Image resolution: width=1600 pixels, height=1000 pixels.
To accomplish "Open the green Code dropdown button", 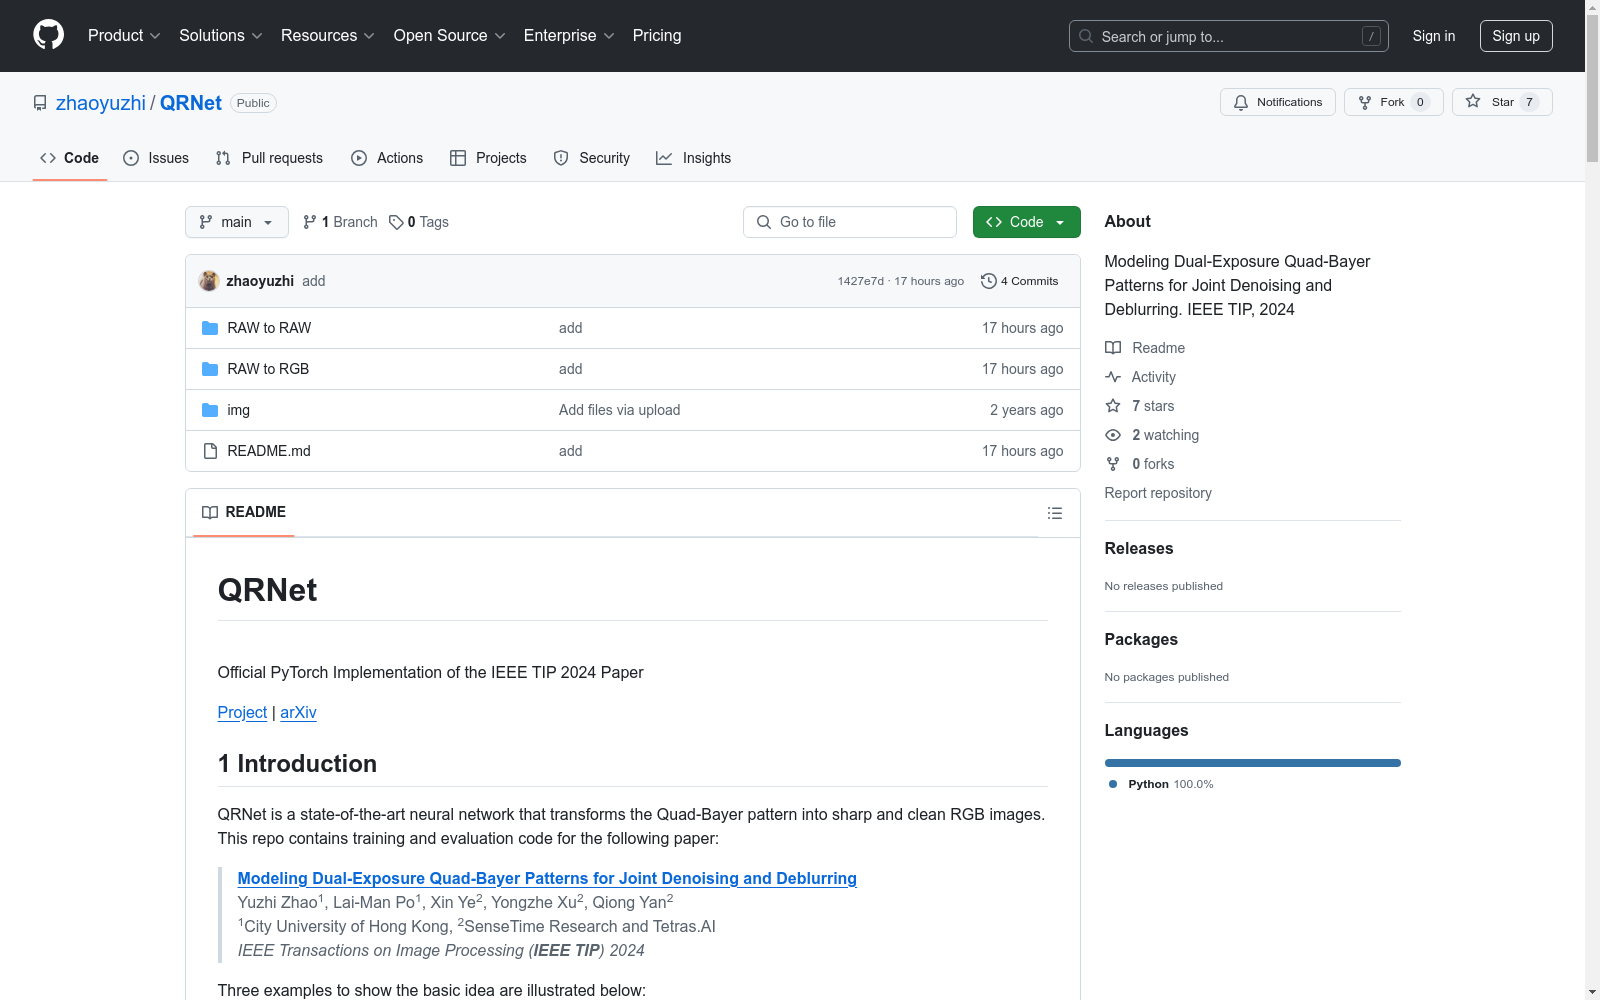I will point(1027,222).
